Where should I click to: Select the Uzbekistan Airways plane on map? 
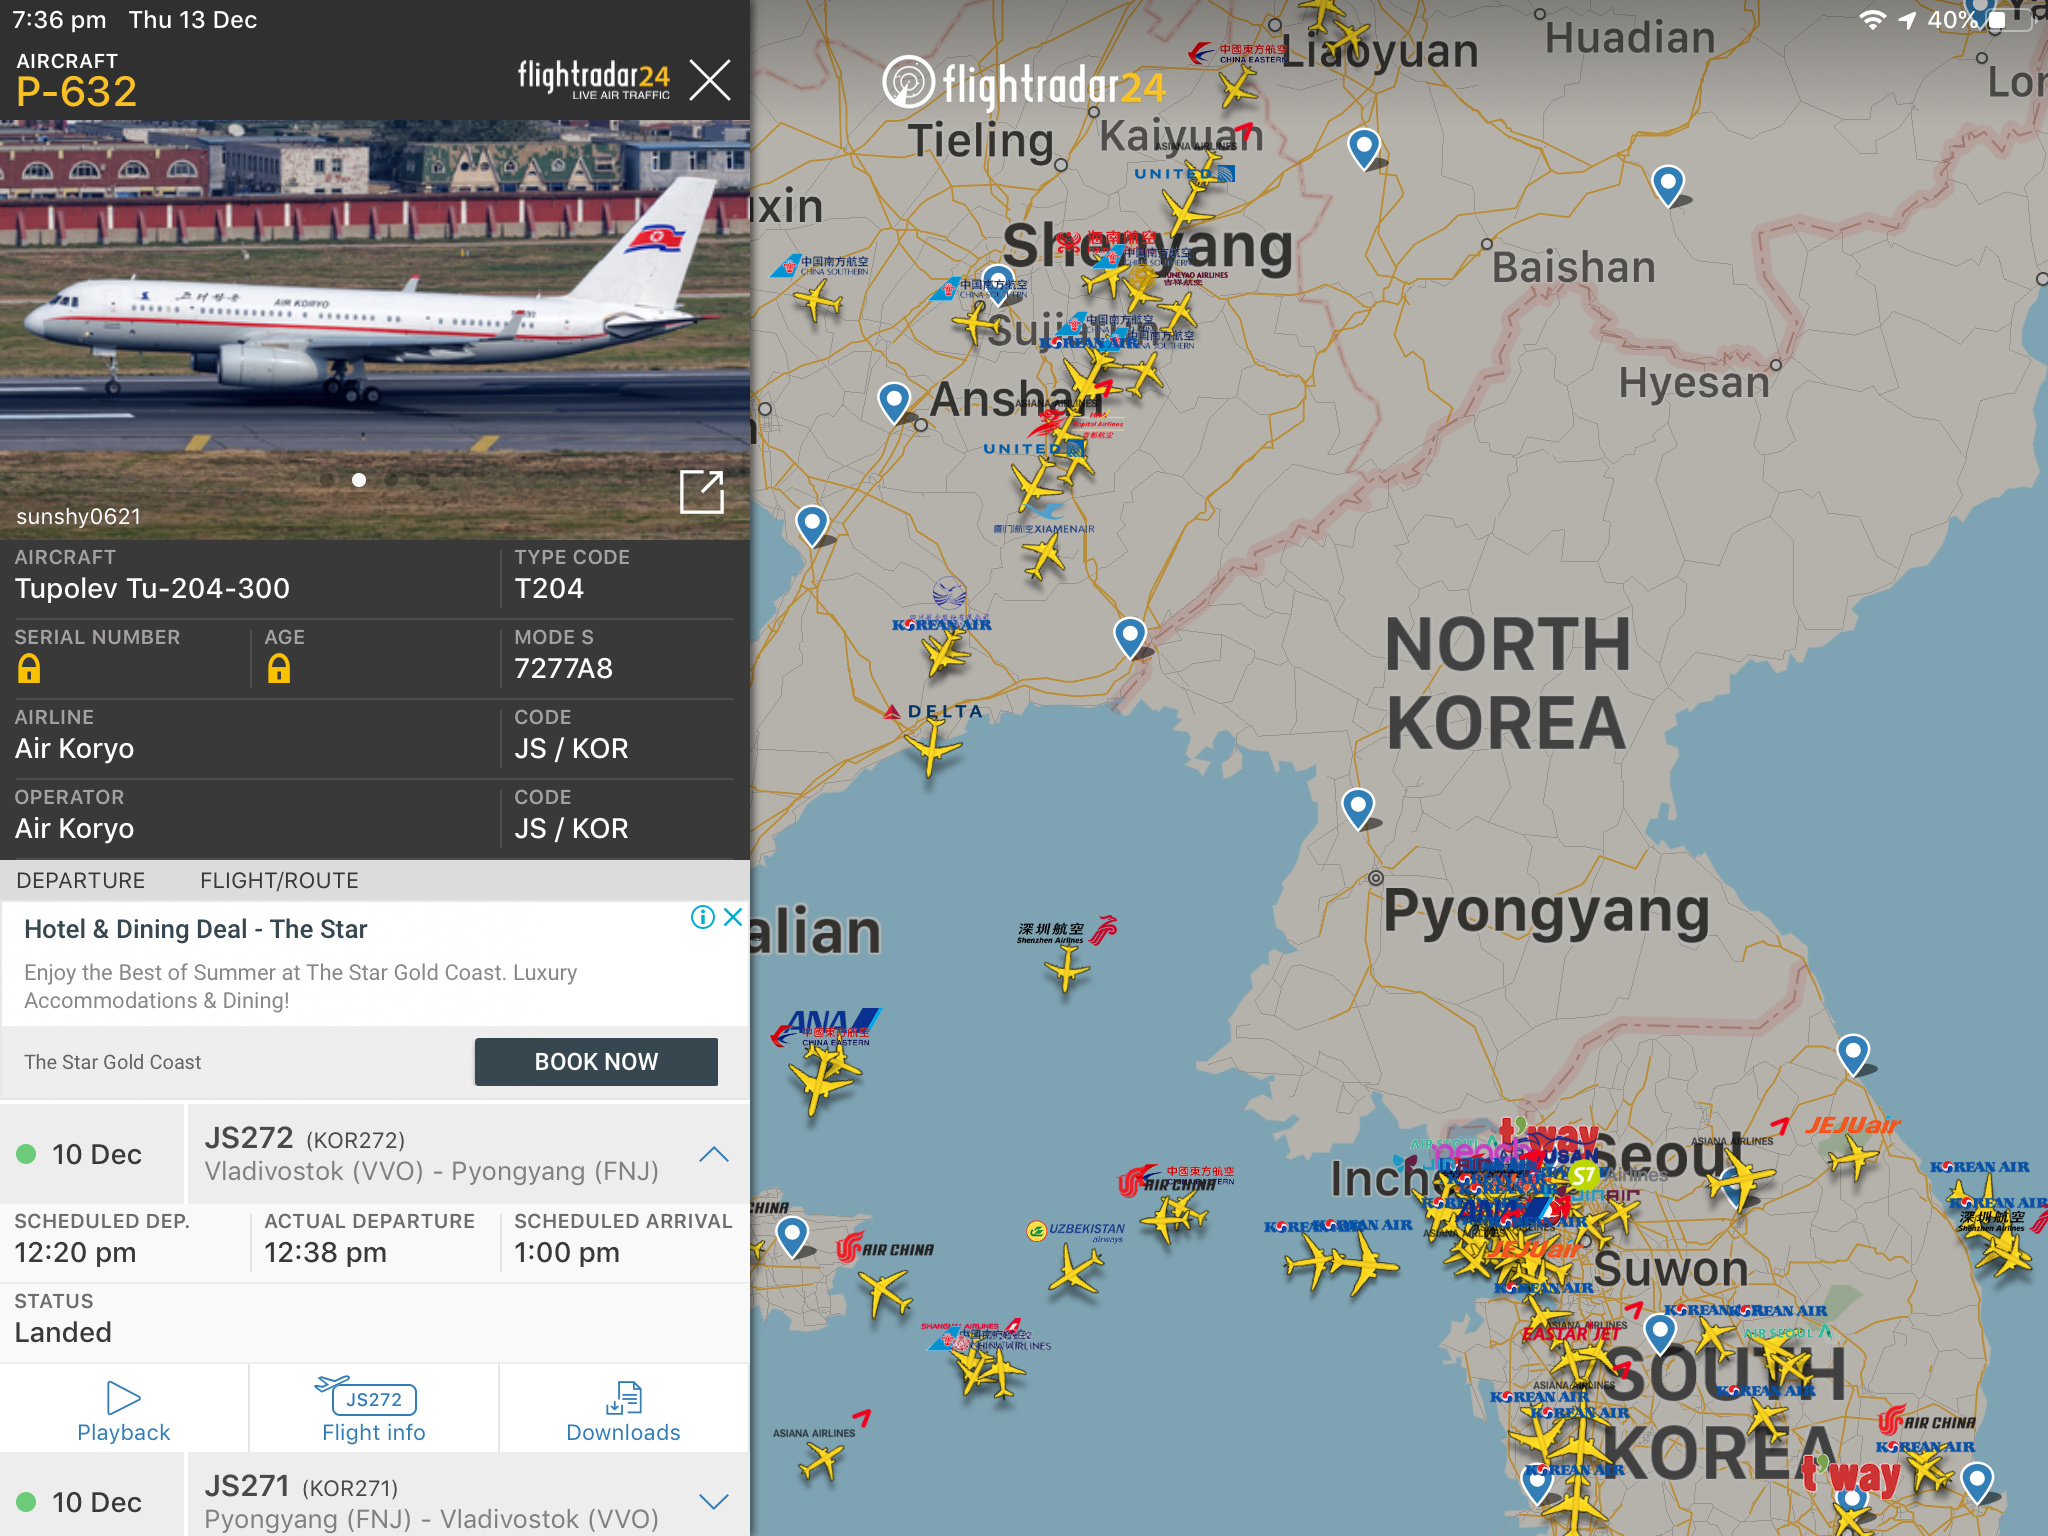(1076, 1270)
